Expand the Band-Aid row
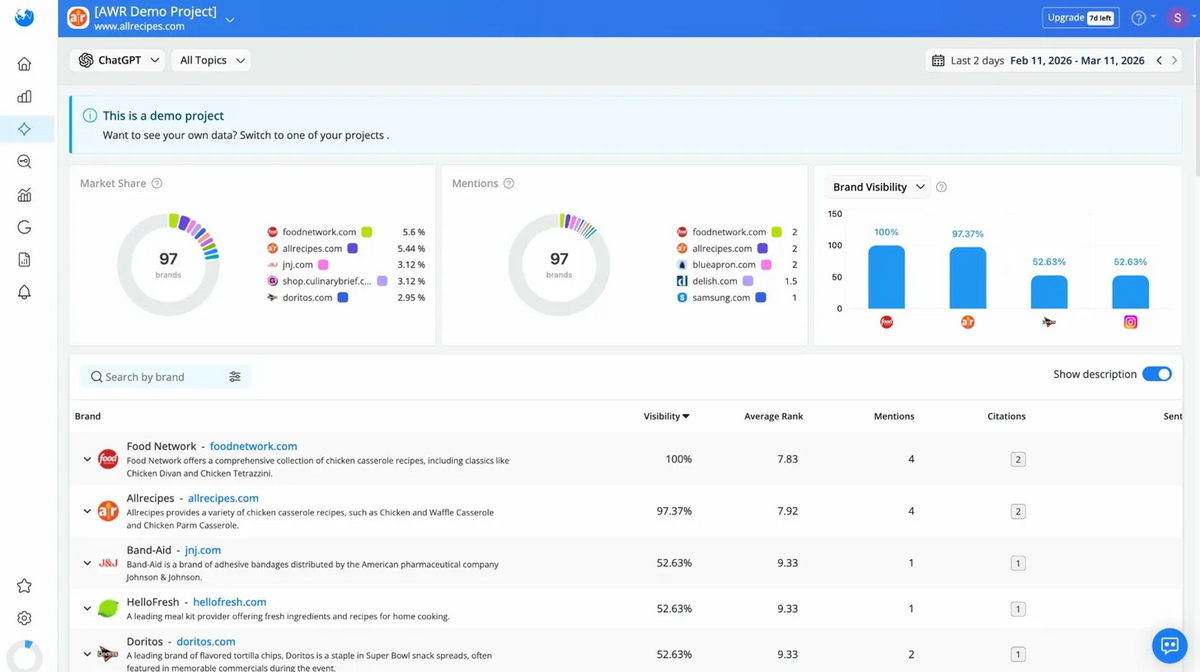This screenshot has height=672, width=1200. (x=87, y=563)
